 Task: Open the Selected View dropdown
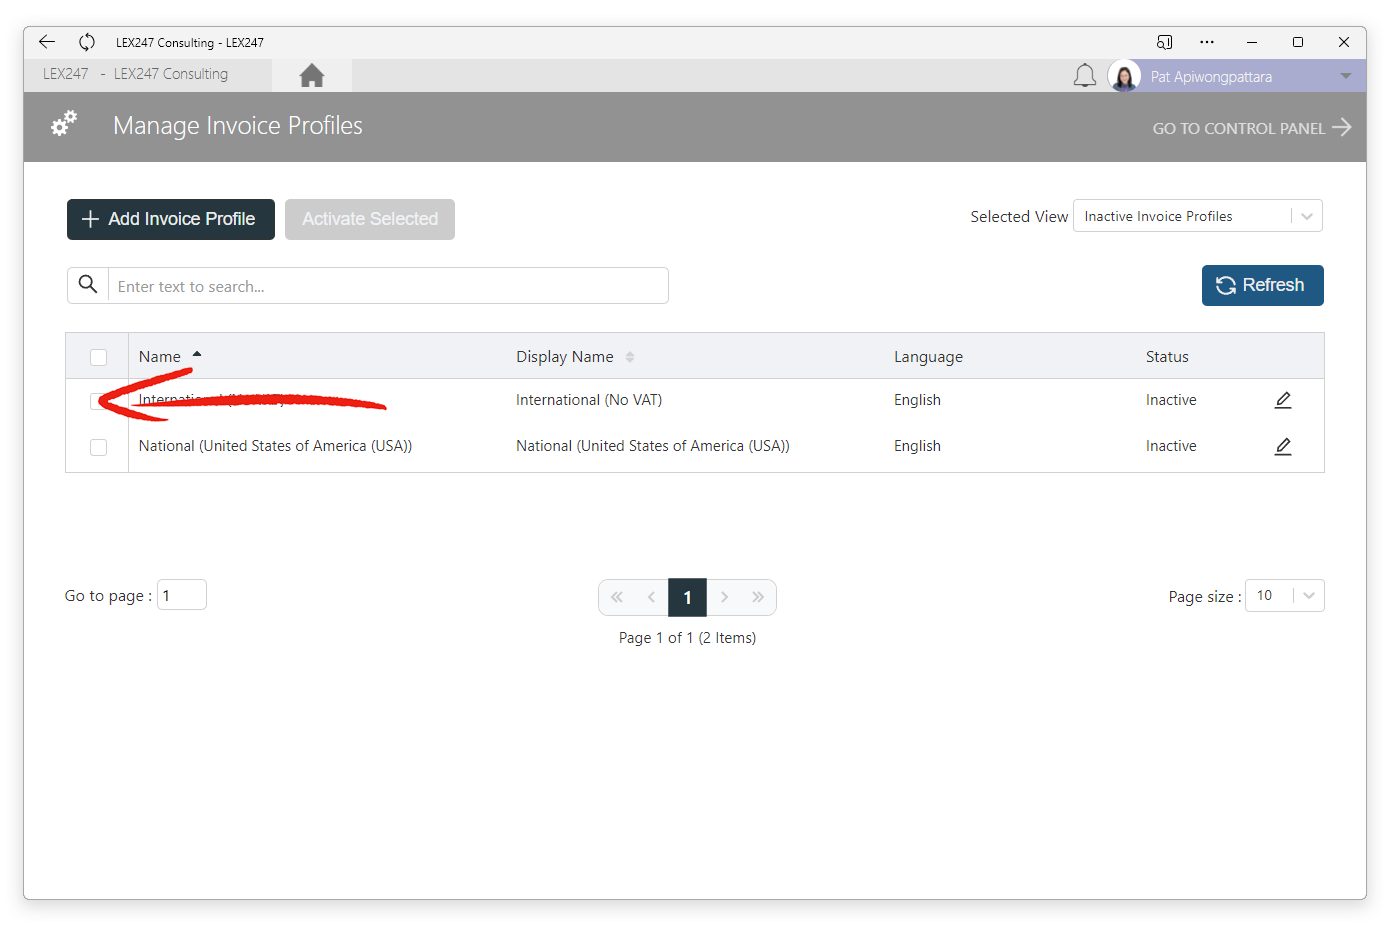[1197, 216]
